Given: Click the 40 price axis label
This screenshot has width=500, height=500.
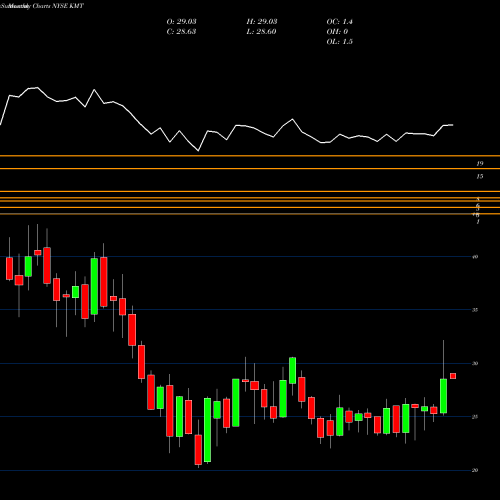Looking at the screenshot, I should [x=475, y=257].
